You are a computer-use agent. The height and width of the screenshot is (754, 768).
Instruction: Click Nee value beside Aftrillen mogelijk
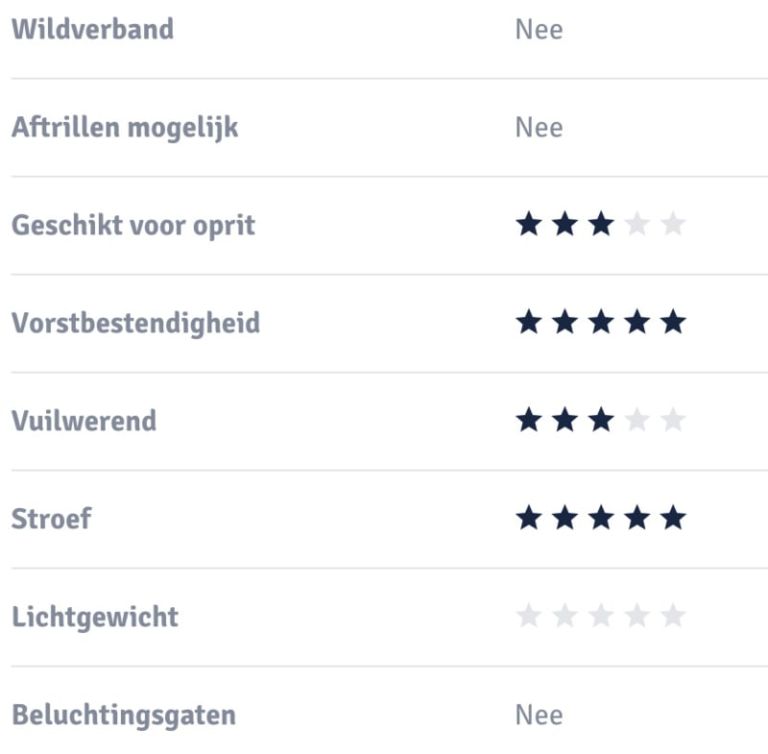point(539,128)
